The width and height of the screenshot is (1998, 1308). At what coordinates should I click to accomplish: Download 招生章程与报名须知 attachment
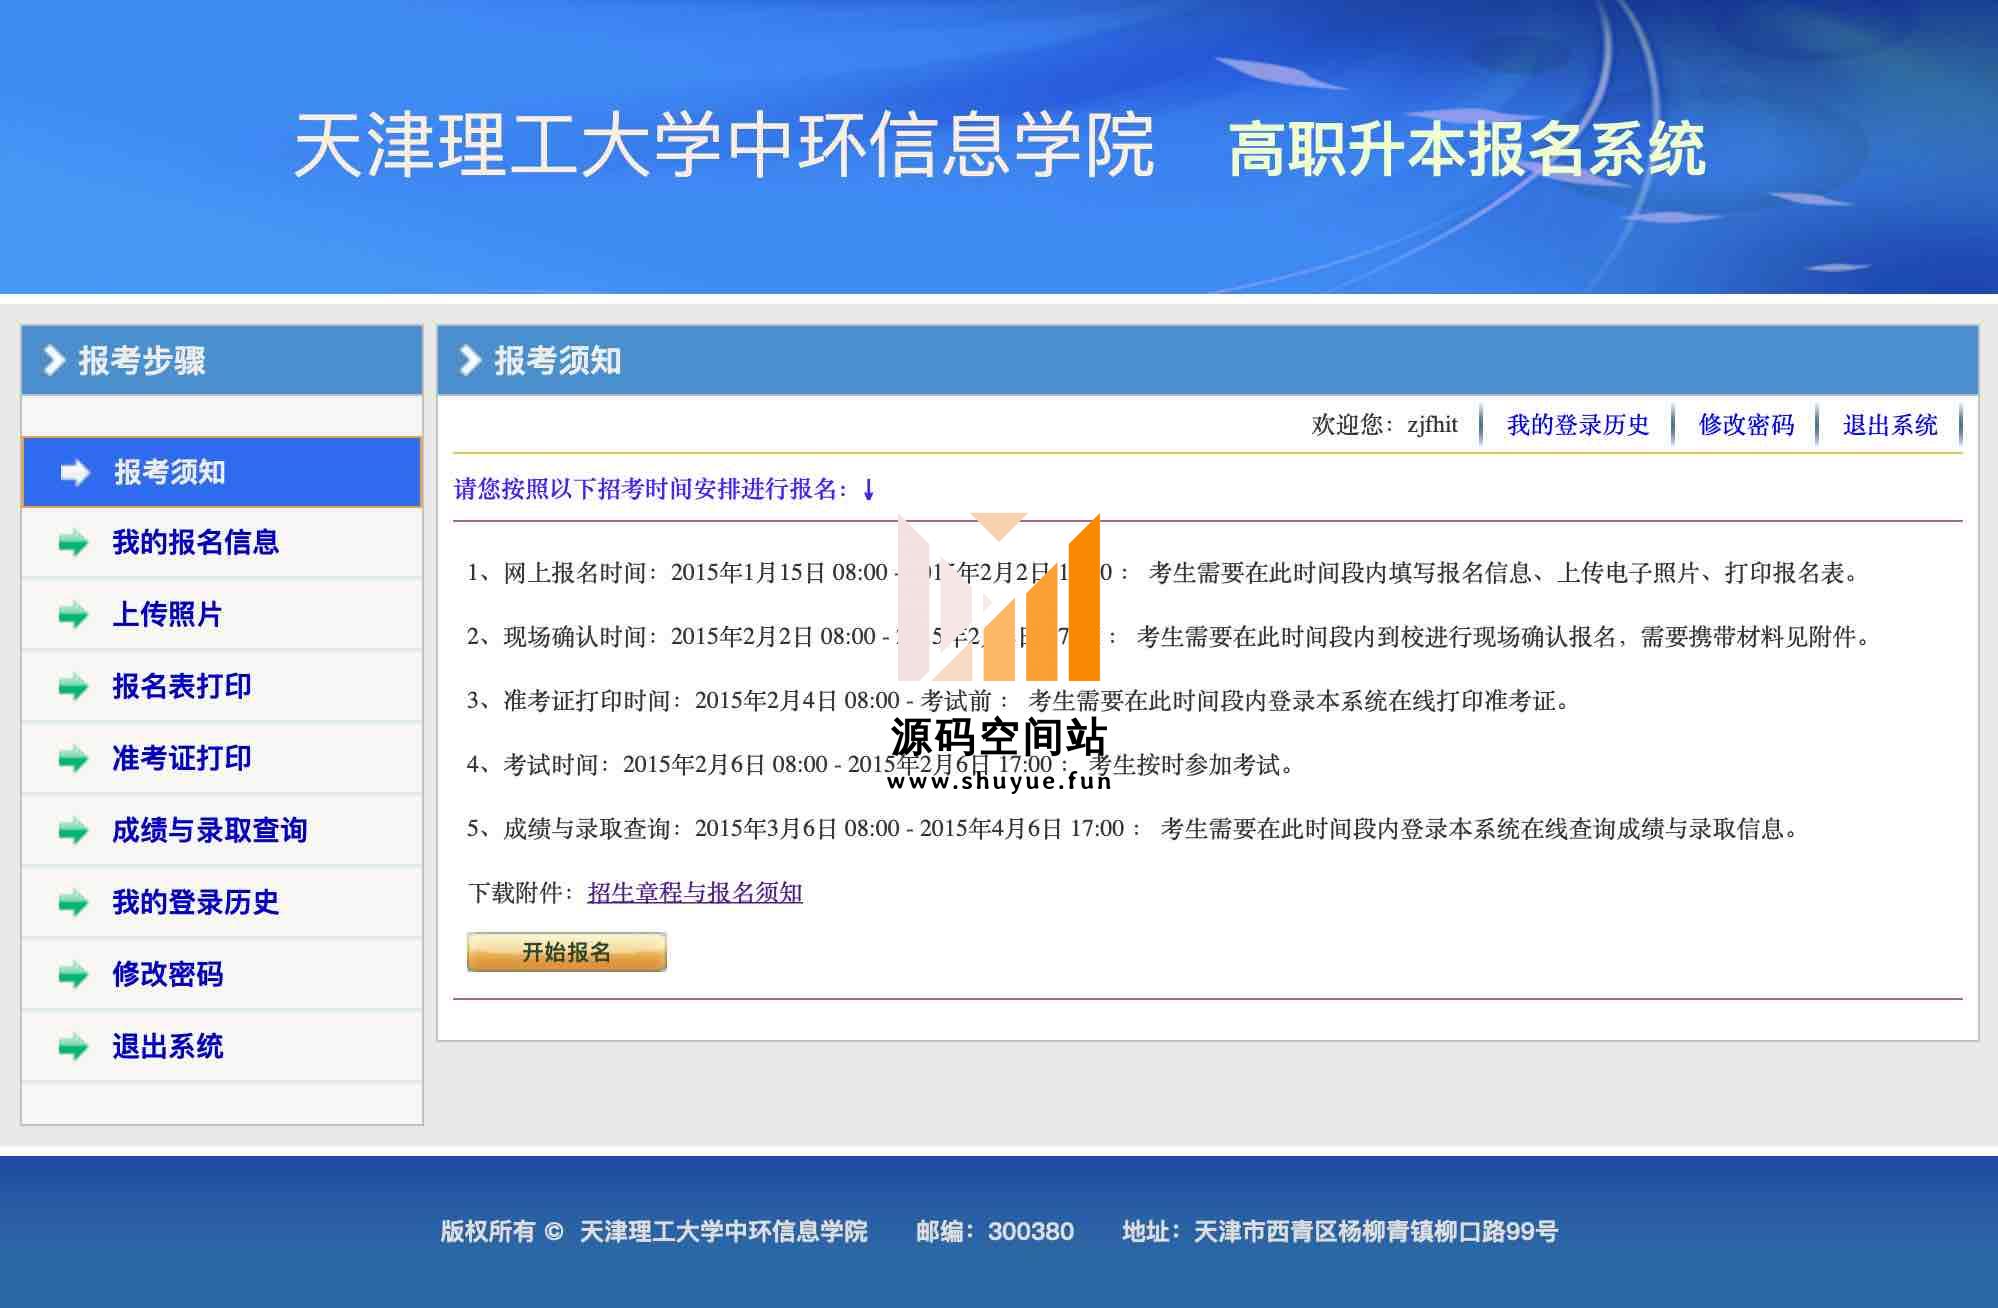[x=695, y=892]
